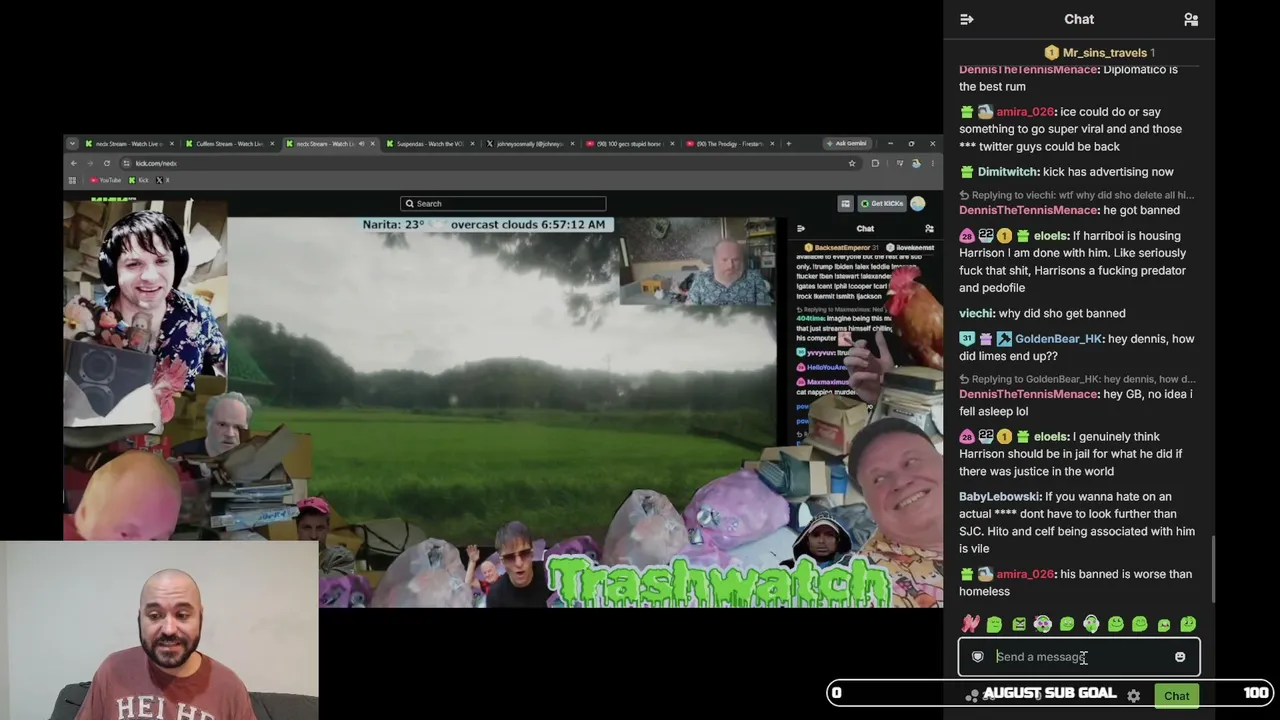The height and width of the screenshot is (720, 1280).
Task: Open chat settings gear beside Chat button
Action: pos(1133,696)
